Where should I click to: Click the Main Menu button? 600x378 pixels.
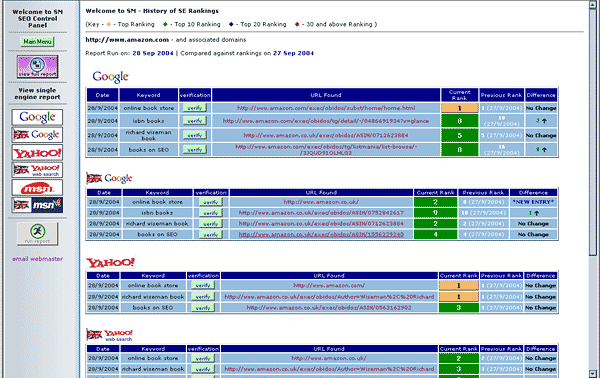click(37, 42)
